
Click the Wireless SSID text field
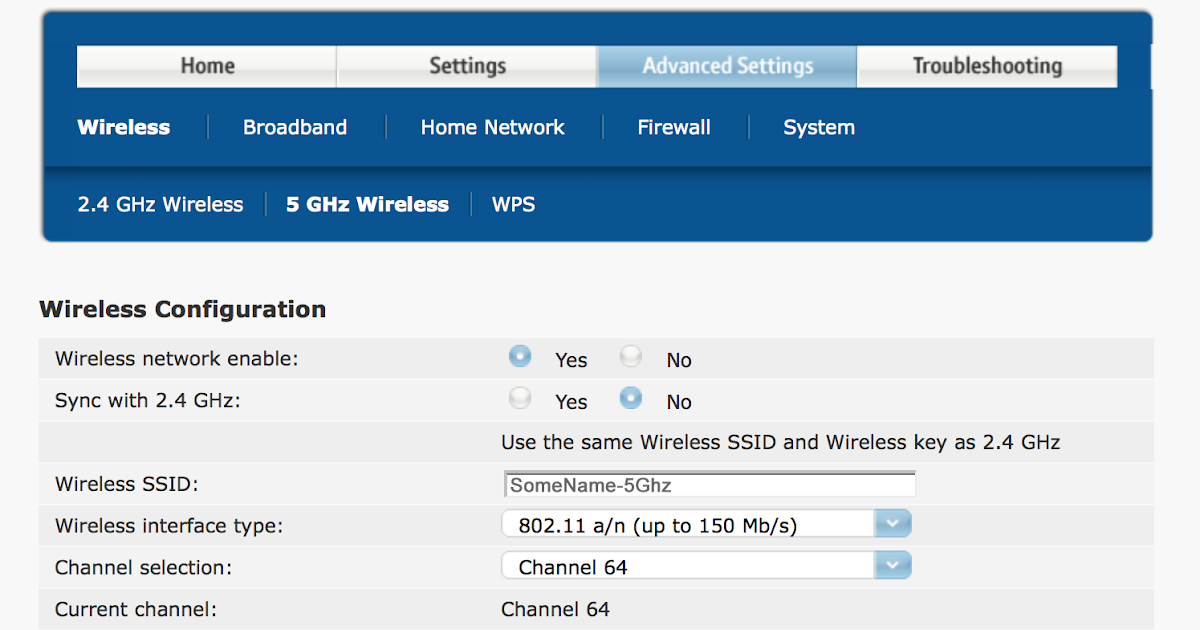pyautogui.click(x=709, y=485)
